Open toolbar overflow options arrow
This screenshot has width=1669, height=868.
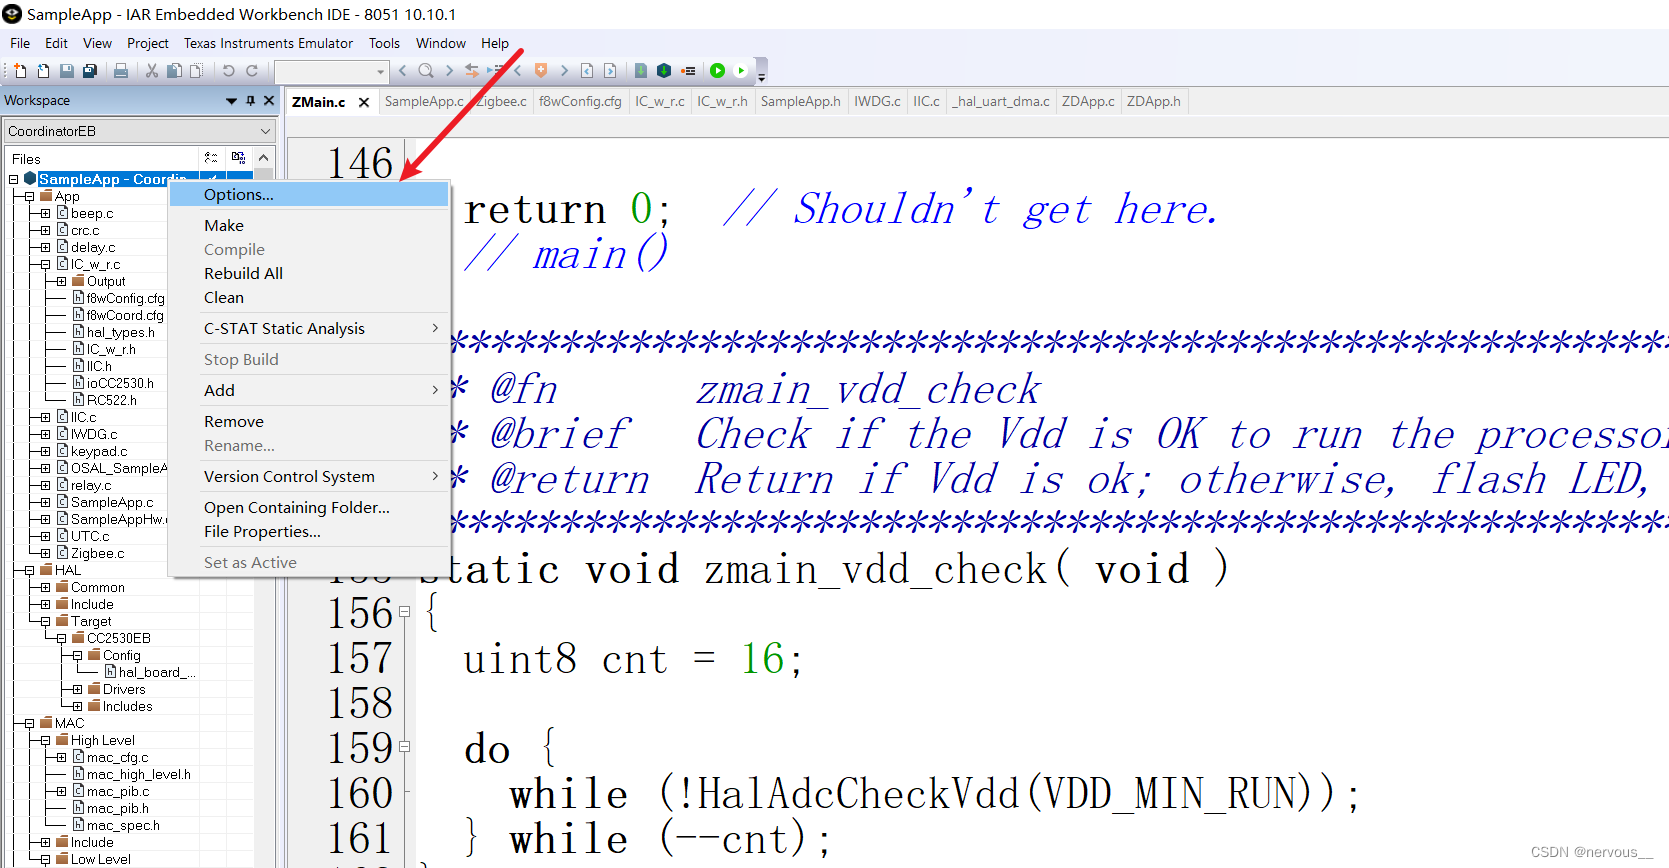click(x=761, y=76)
